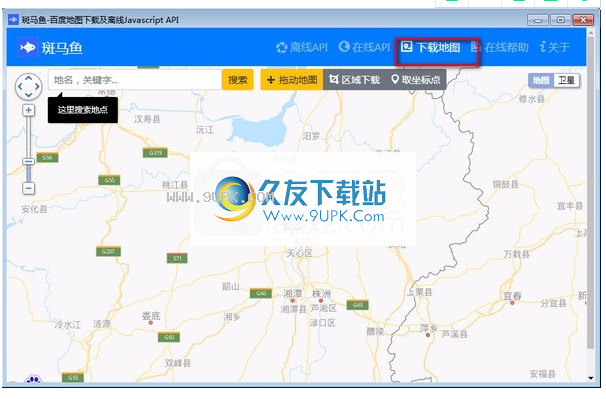Click the G207 highway marker
Viewport: 606px width, 399px height.
[108, 251]
